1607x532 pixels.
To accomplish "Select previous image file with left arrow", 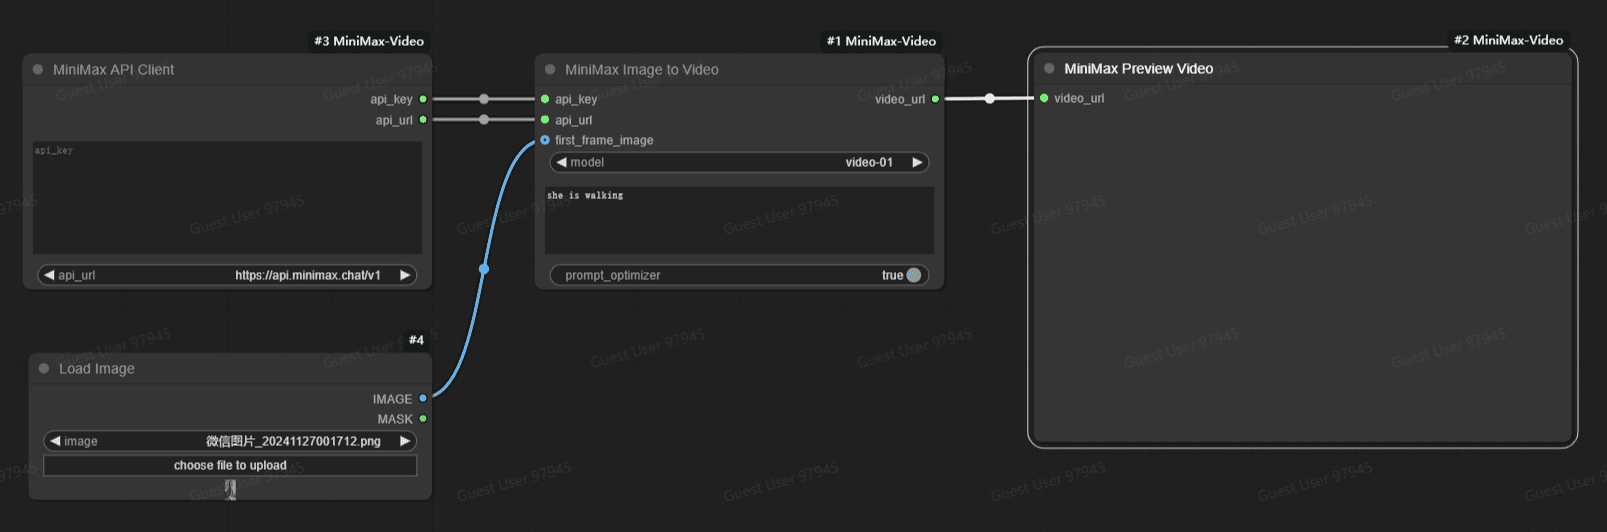I will tap(55, 441).
